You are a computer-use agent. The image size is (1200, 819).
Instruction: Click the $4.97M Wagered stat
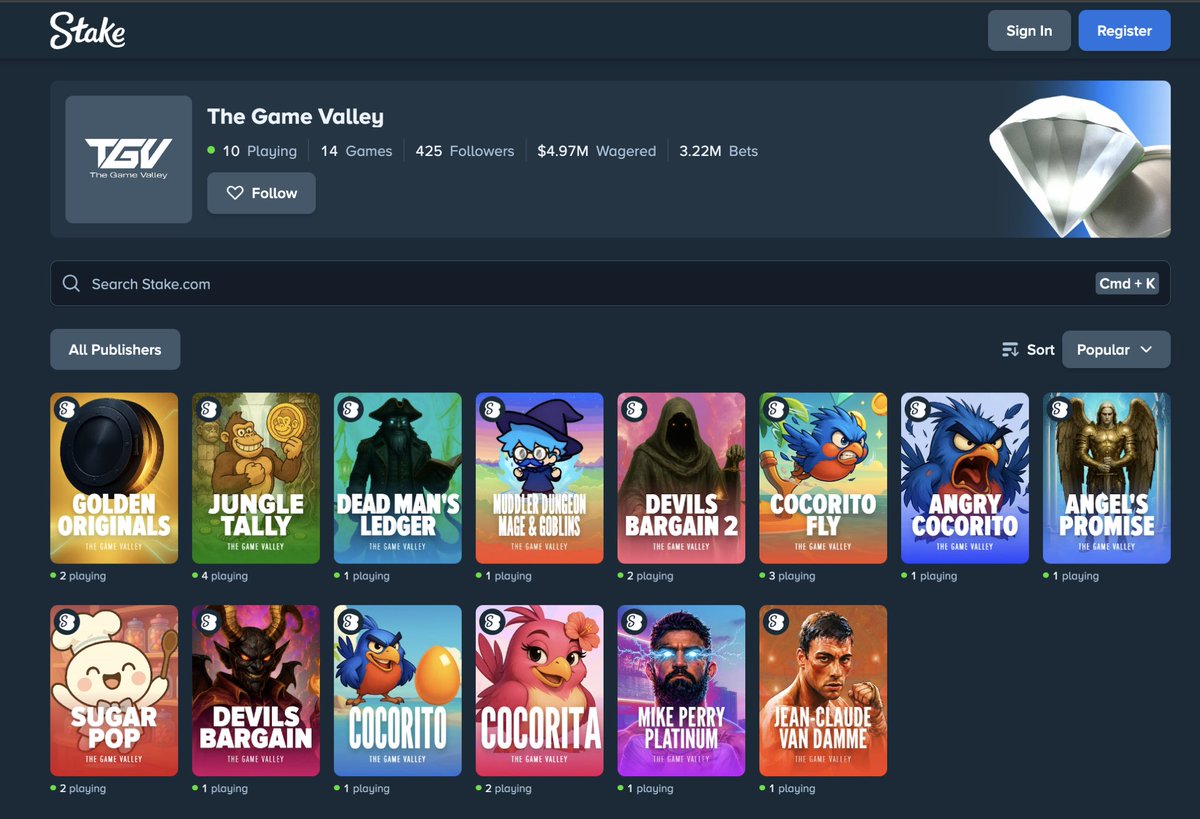[x=597, y=151]
